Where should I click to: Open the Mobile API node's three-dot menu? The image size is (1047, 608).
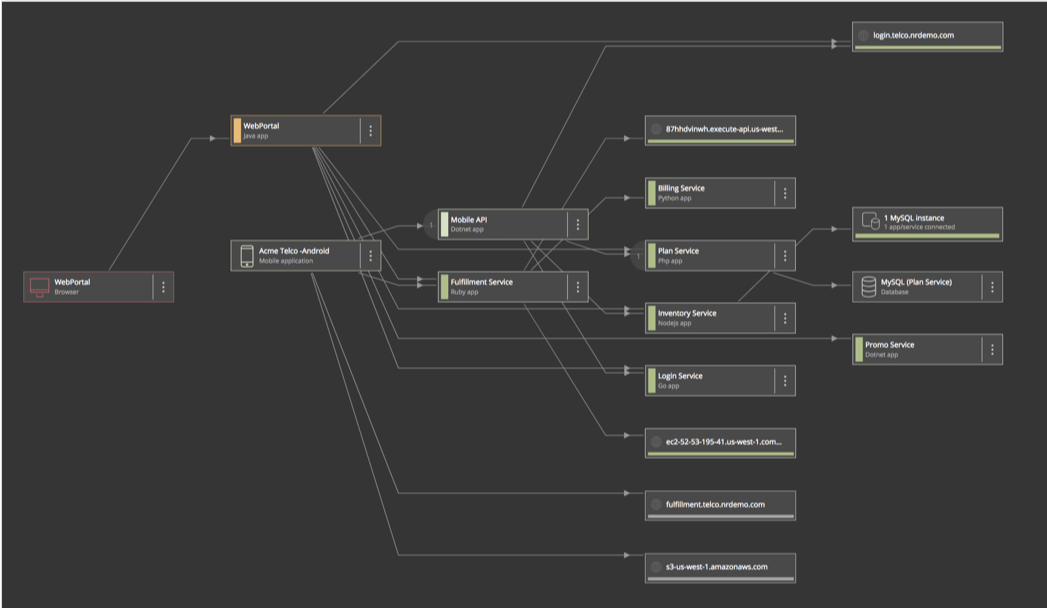[x=578, y=224]
